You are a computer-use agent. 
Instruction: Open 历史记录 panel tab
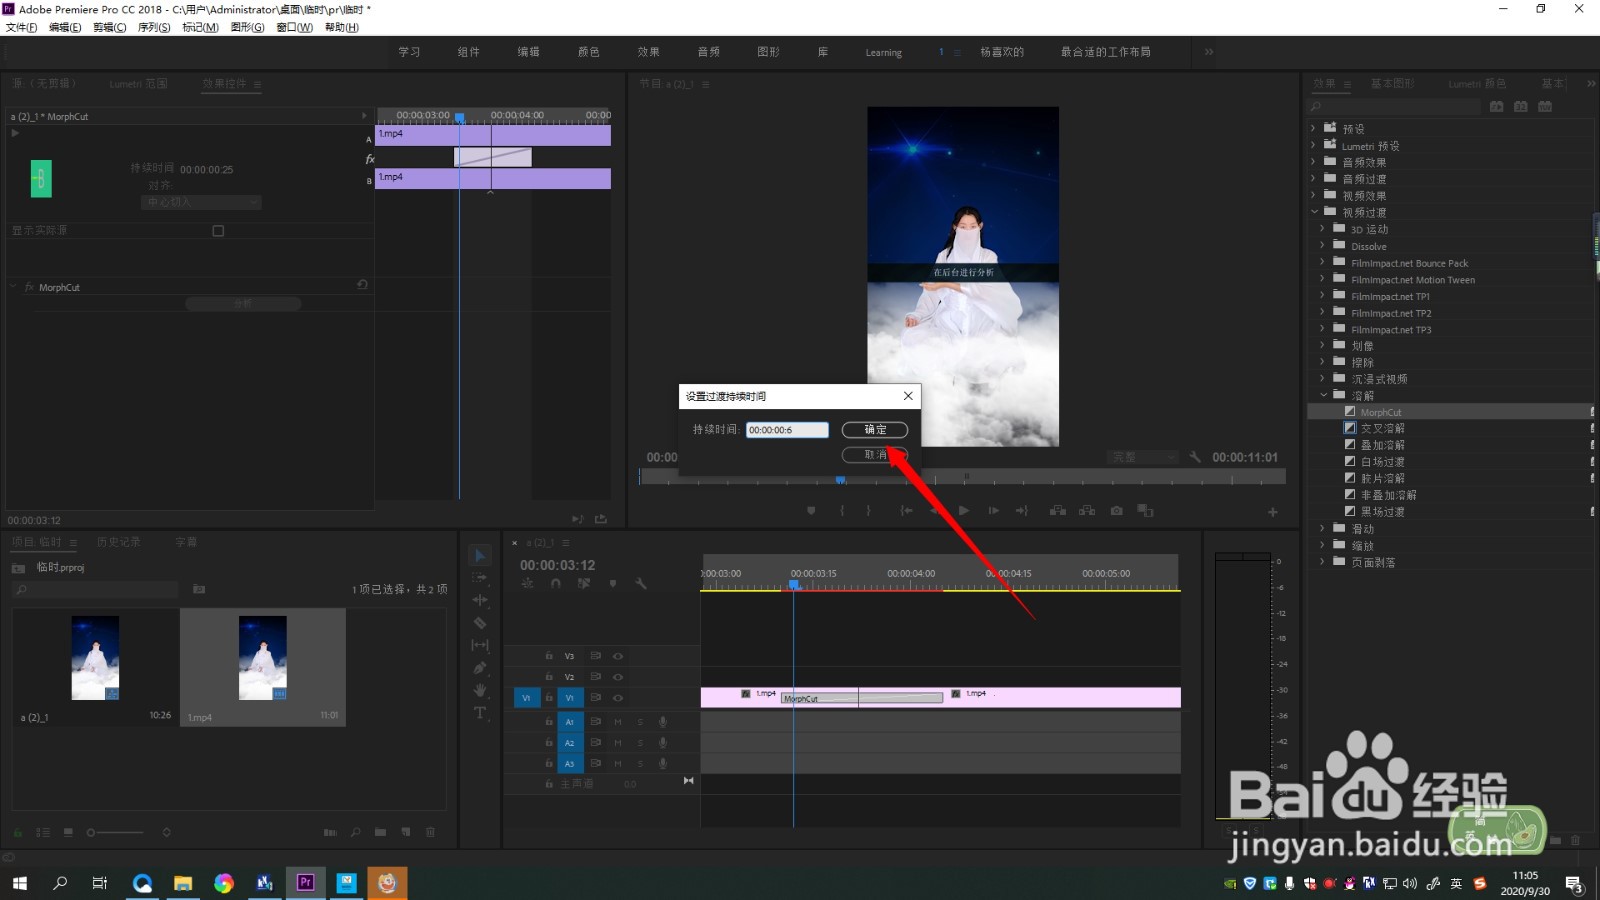(118, 542)
